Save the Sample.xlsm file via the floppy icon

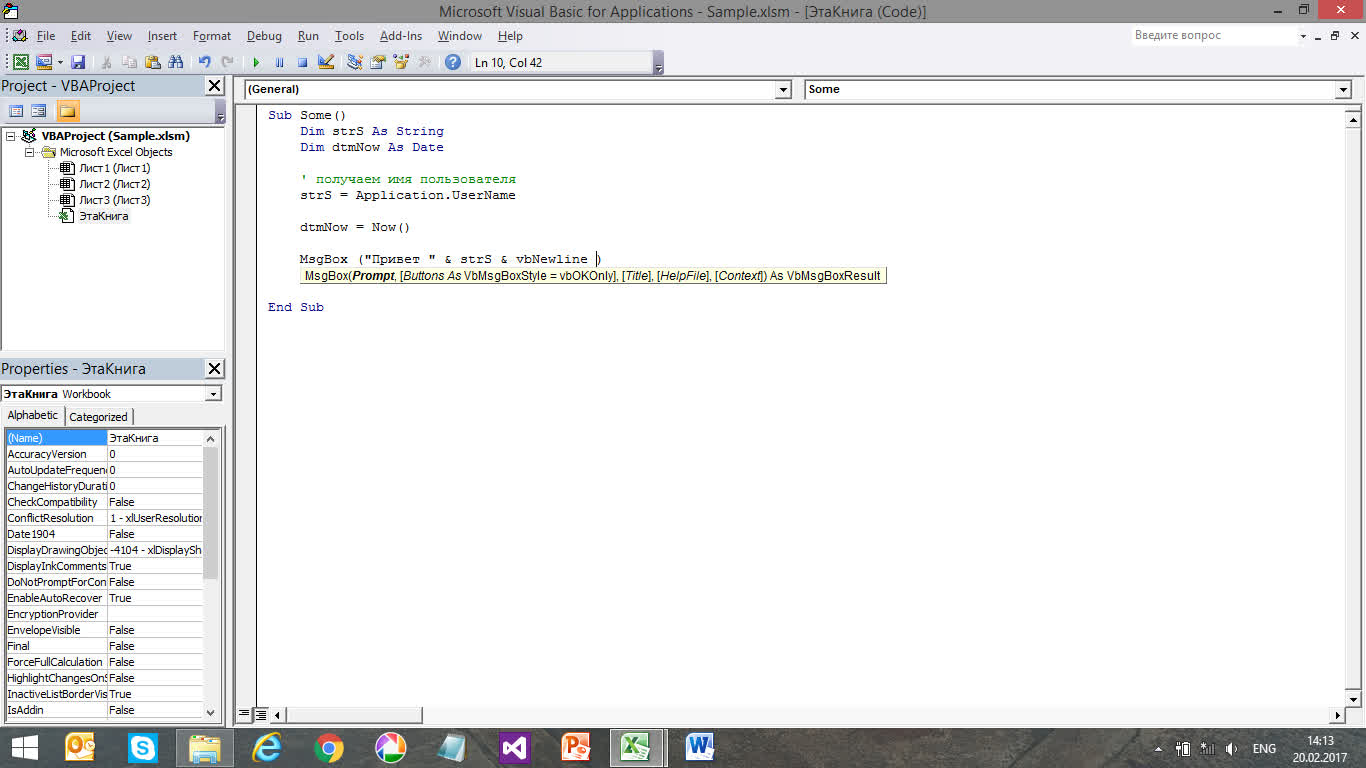tap(78, 62)
